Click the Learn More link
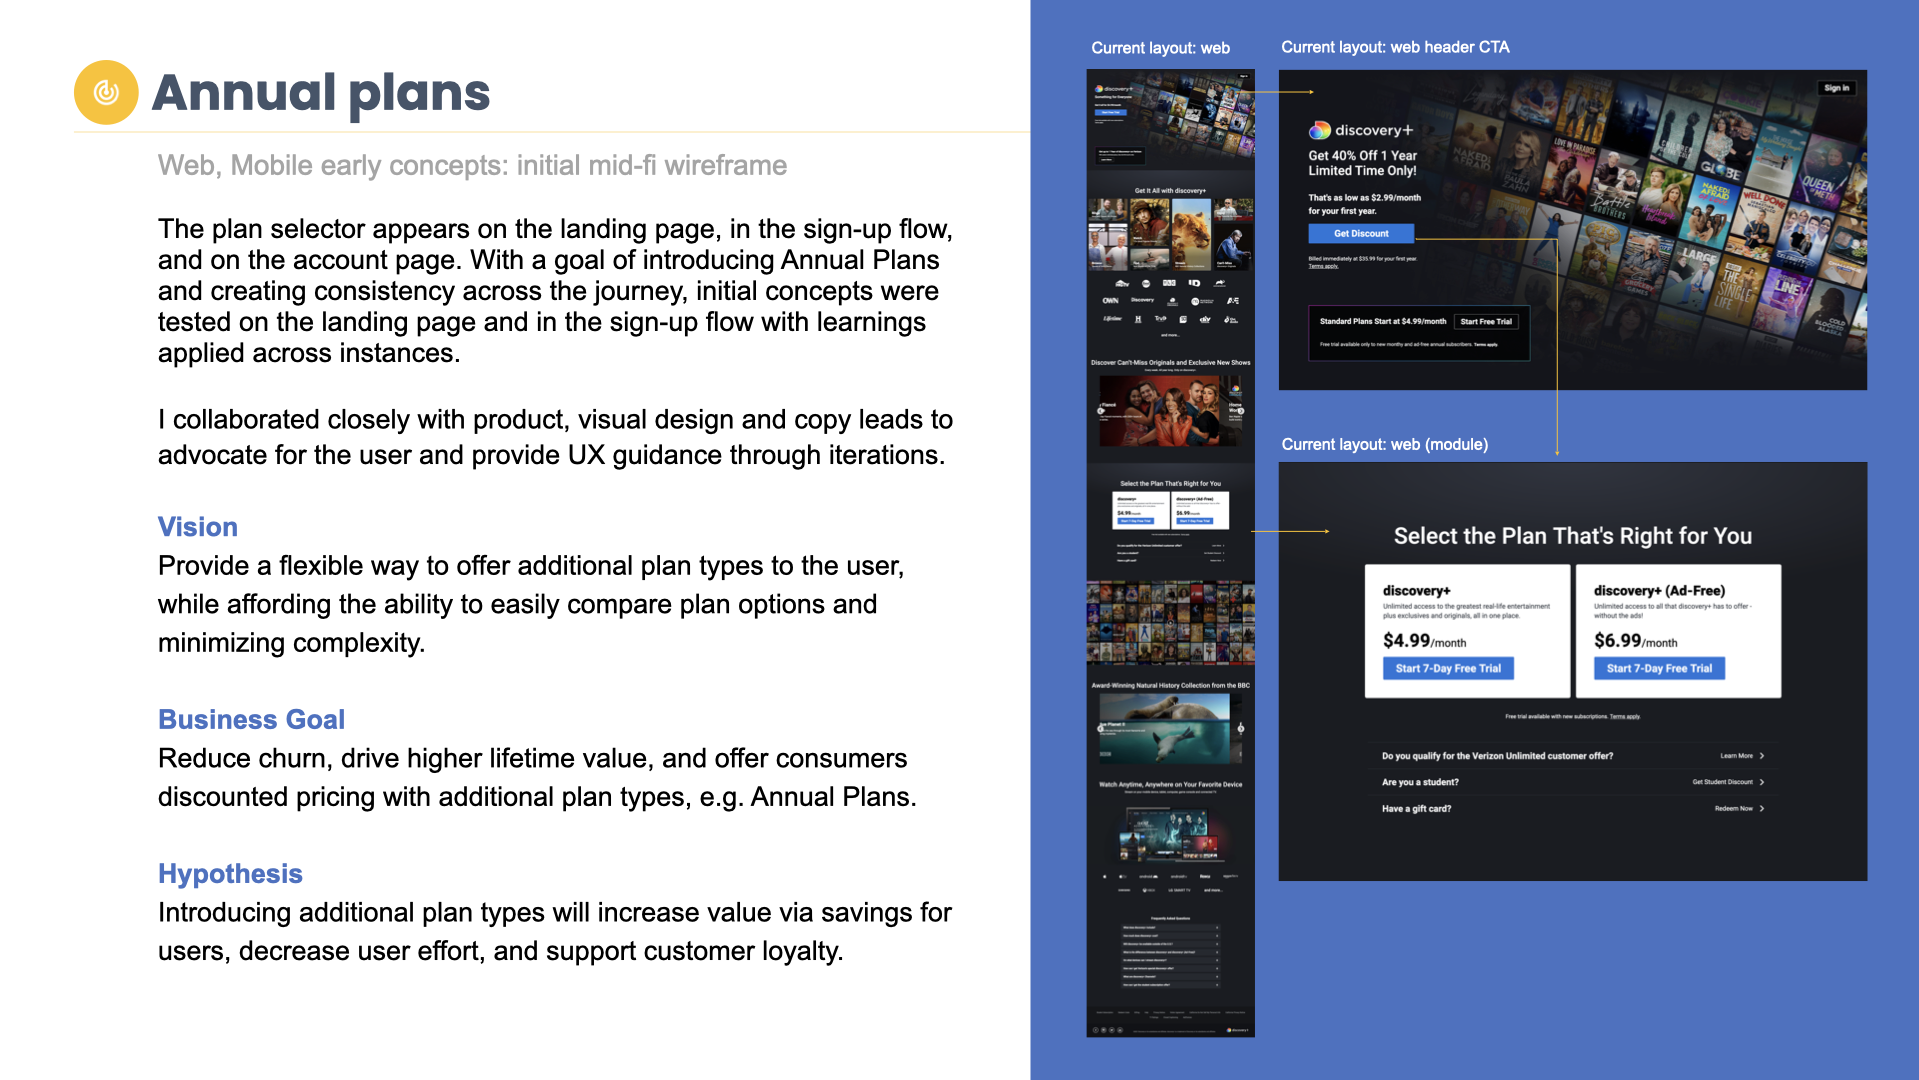The height and width of the screenshot is (1080, 1919). pos(1736,756)
